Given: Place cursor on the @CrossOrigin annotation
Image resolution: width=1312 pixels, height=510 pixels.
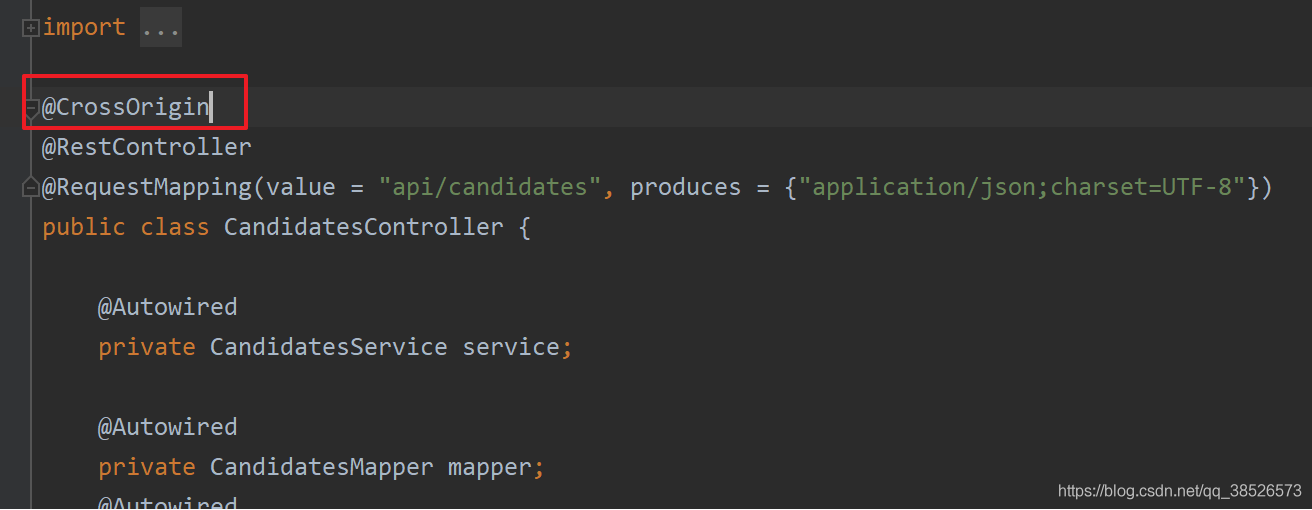Looking at the screenshot, I should point(126,107).
